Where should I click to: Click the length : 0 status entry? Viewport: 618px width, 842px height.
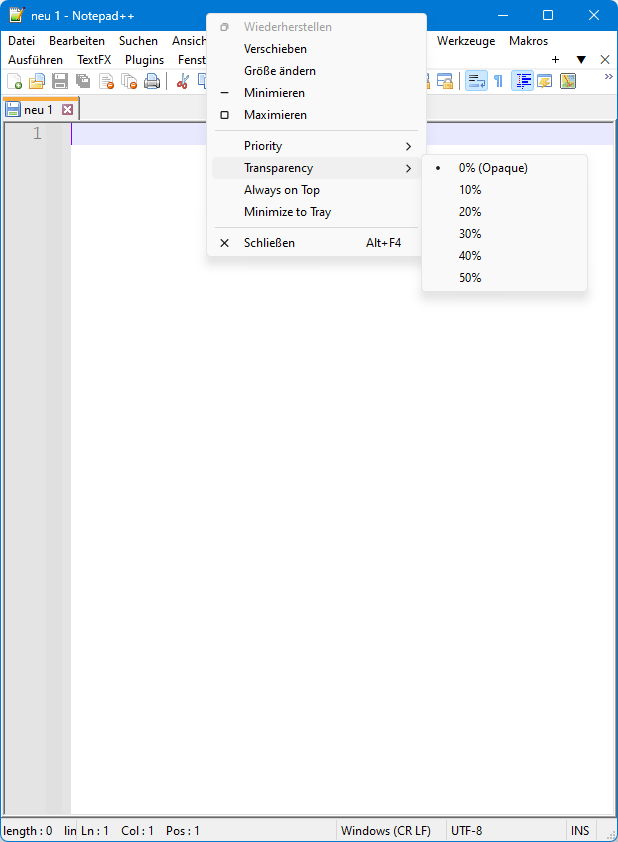(x=28, y=831)
